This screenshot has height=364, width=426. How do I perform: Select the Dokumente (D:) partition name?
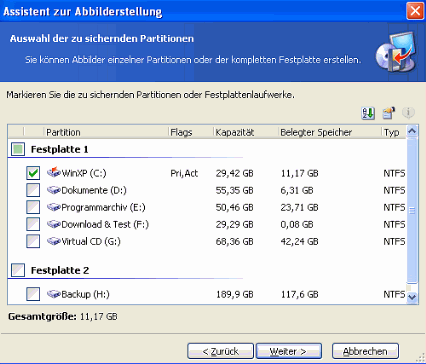(94, 190)
